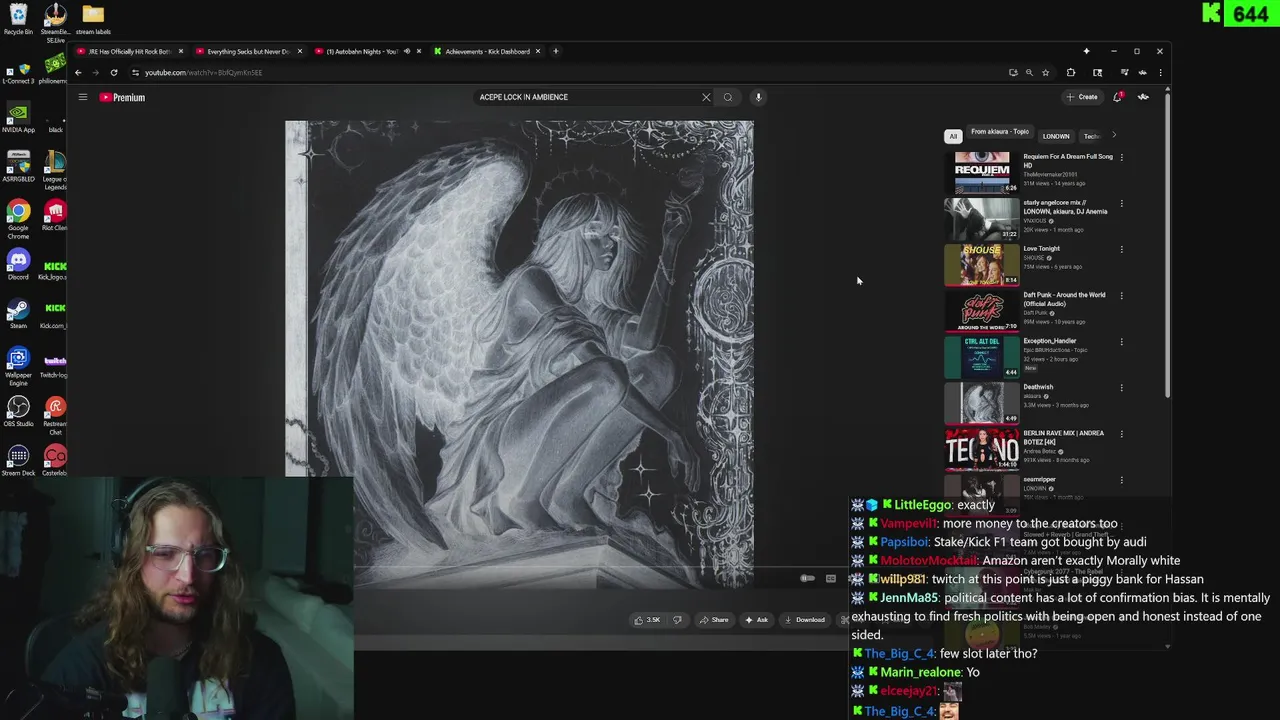Switch to Achievements - Kick Dashboard tab

(487, 51)
